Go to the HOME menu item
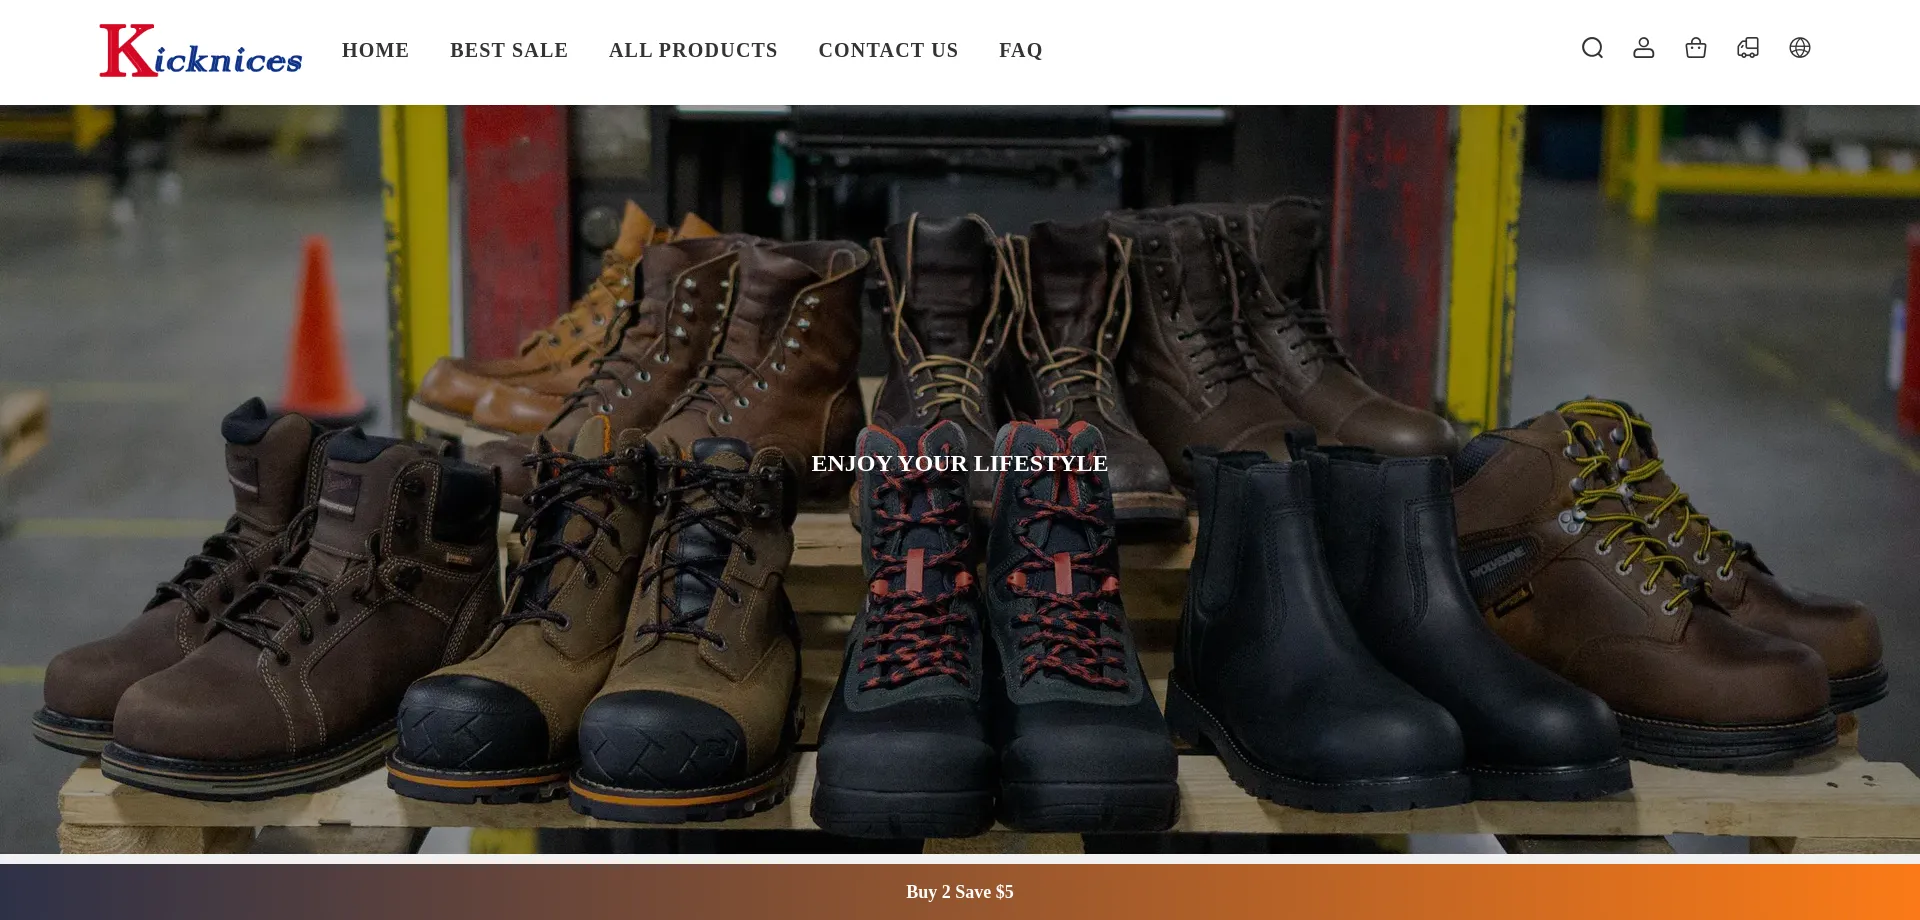This screenshot has height=920, width=1920. pos(375,50)
